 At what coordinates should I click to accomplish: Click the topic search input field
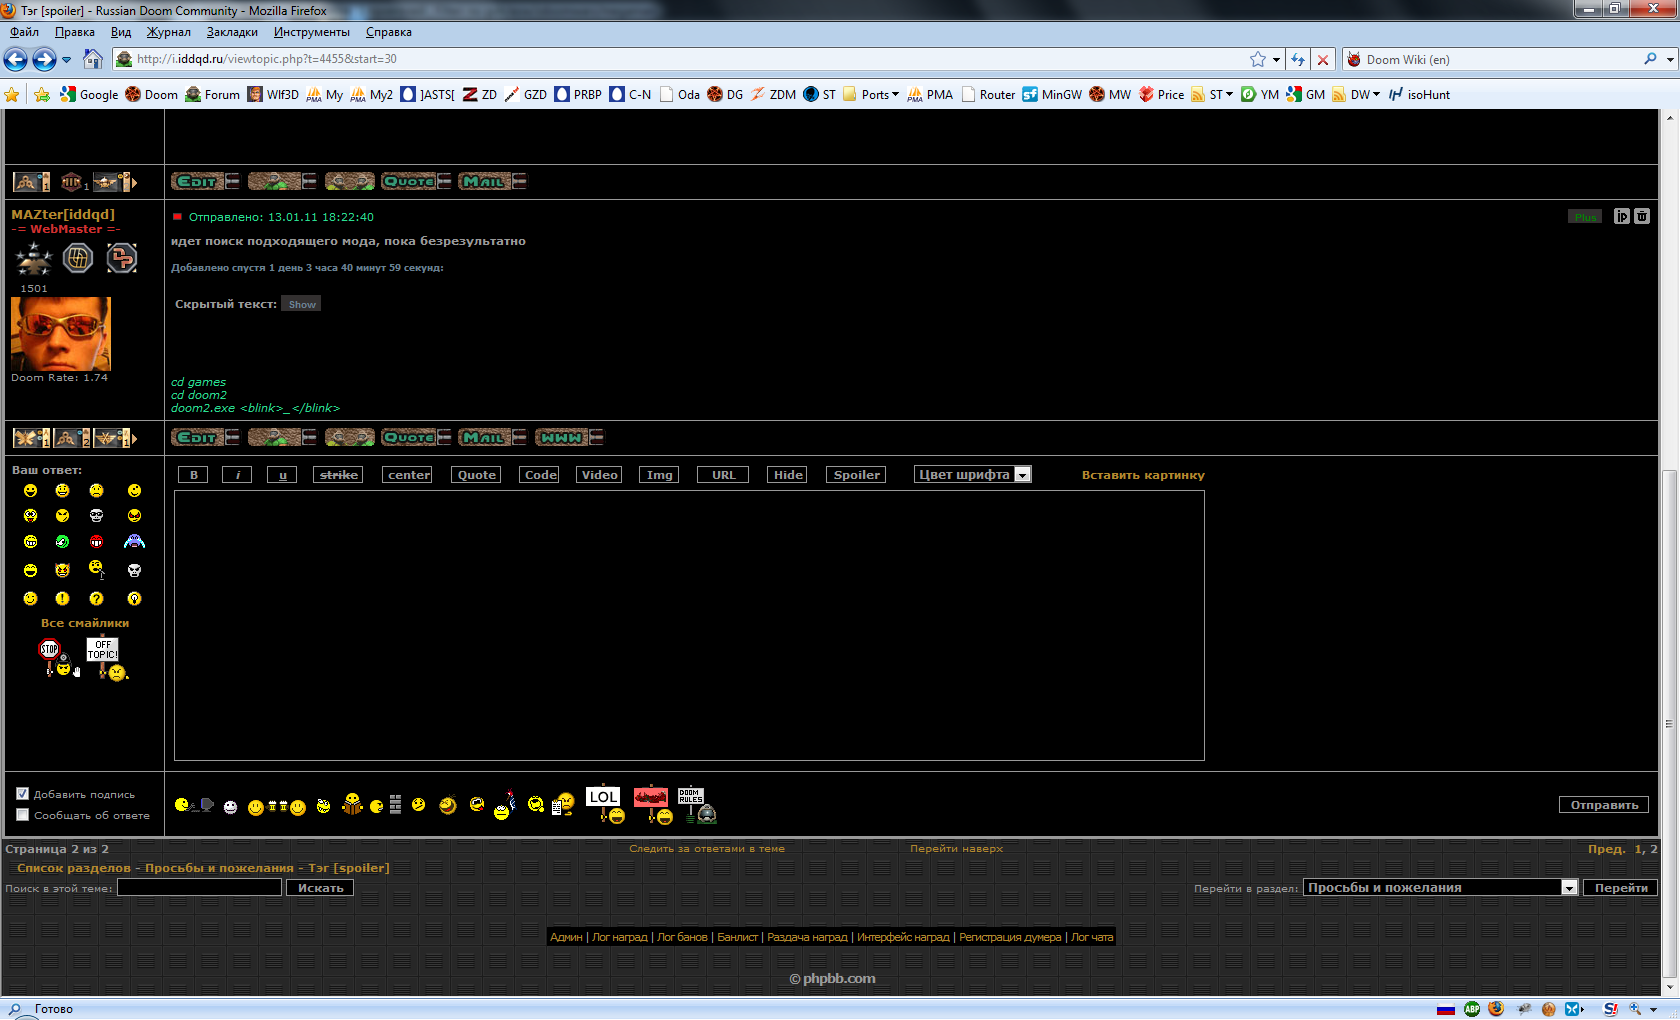point(199,888)
